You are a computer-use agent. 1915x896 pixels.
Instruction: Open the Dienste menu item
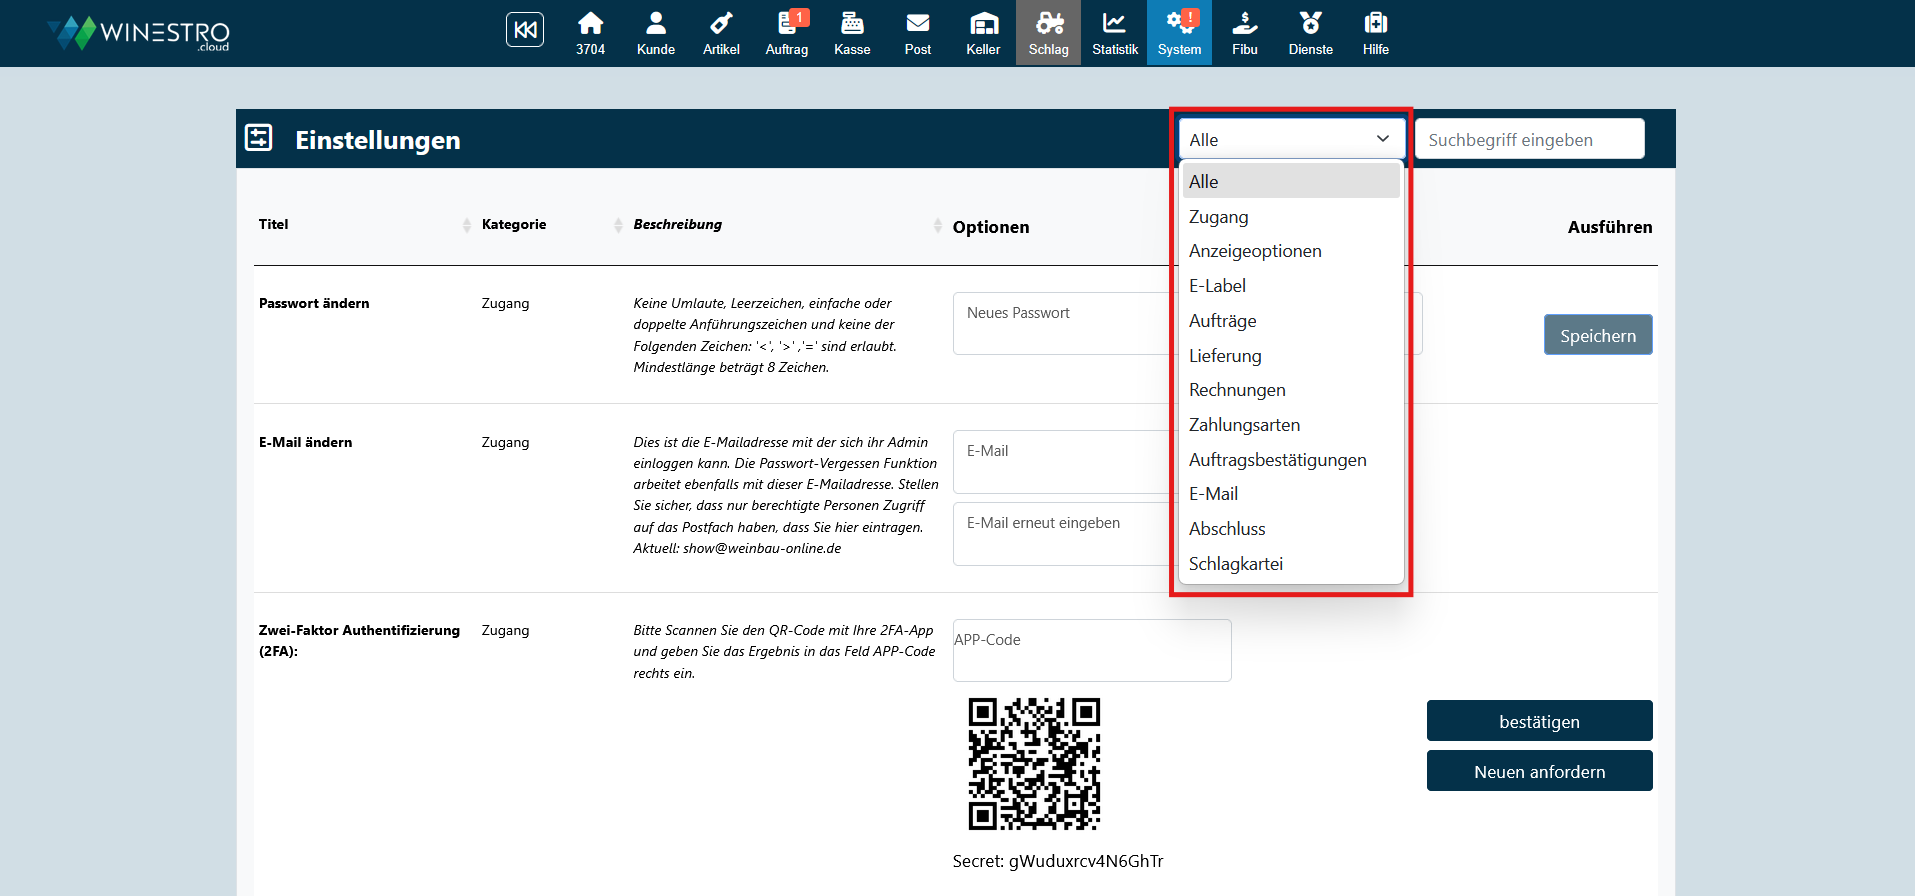click(x=1310, y=33)
